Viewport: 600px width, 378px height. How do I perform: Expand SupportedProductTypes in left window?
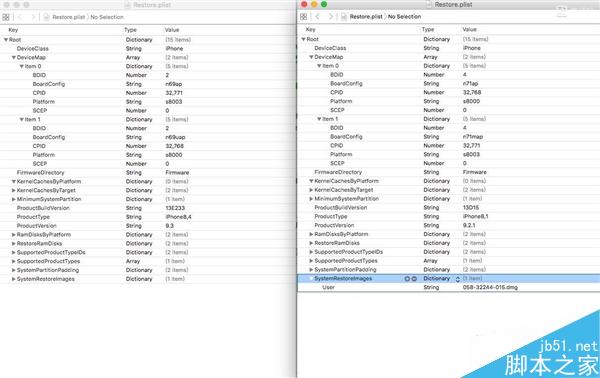pyautogui.click(x=13, y=261)
